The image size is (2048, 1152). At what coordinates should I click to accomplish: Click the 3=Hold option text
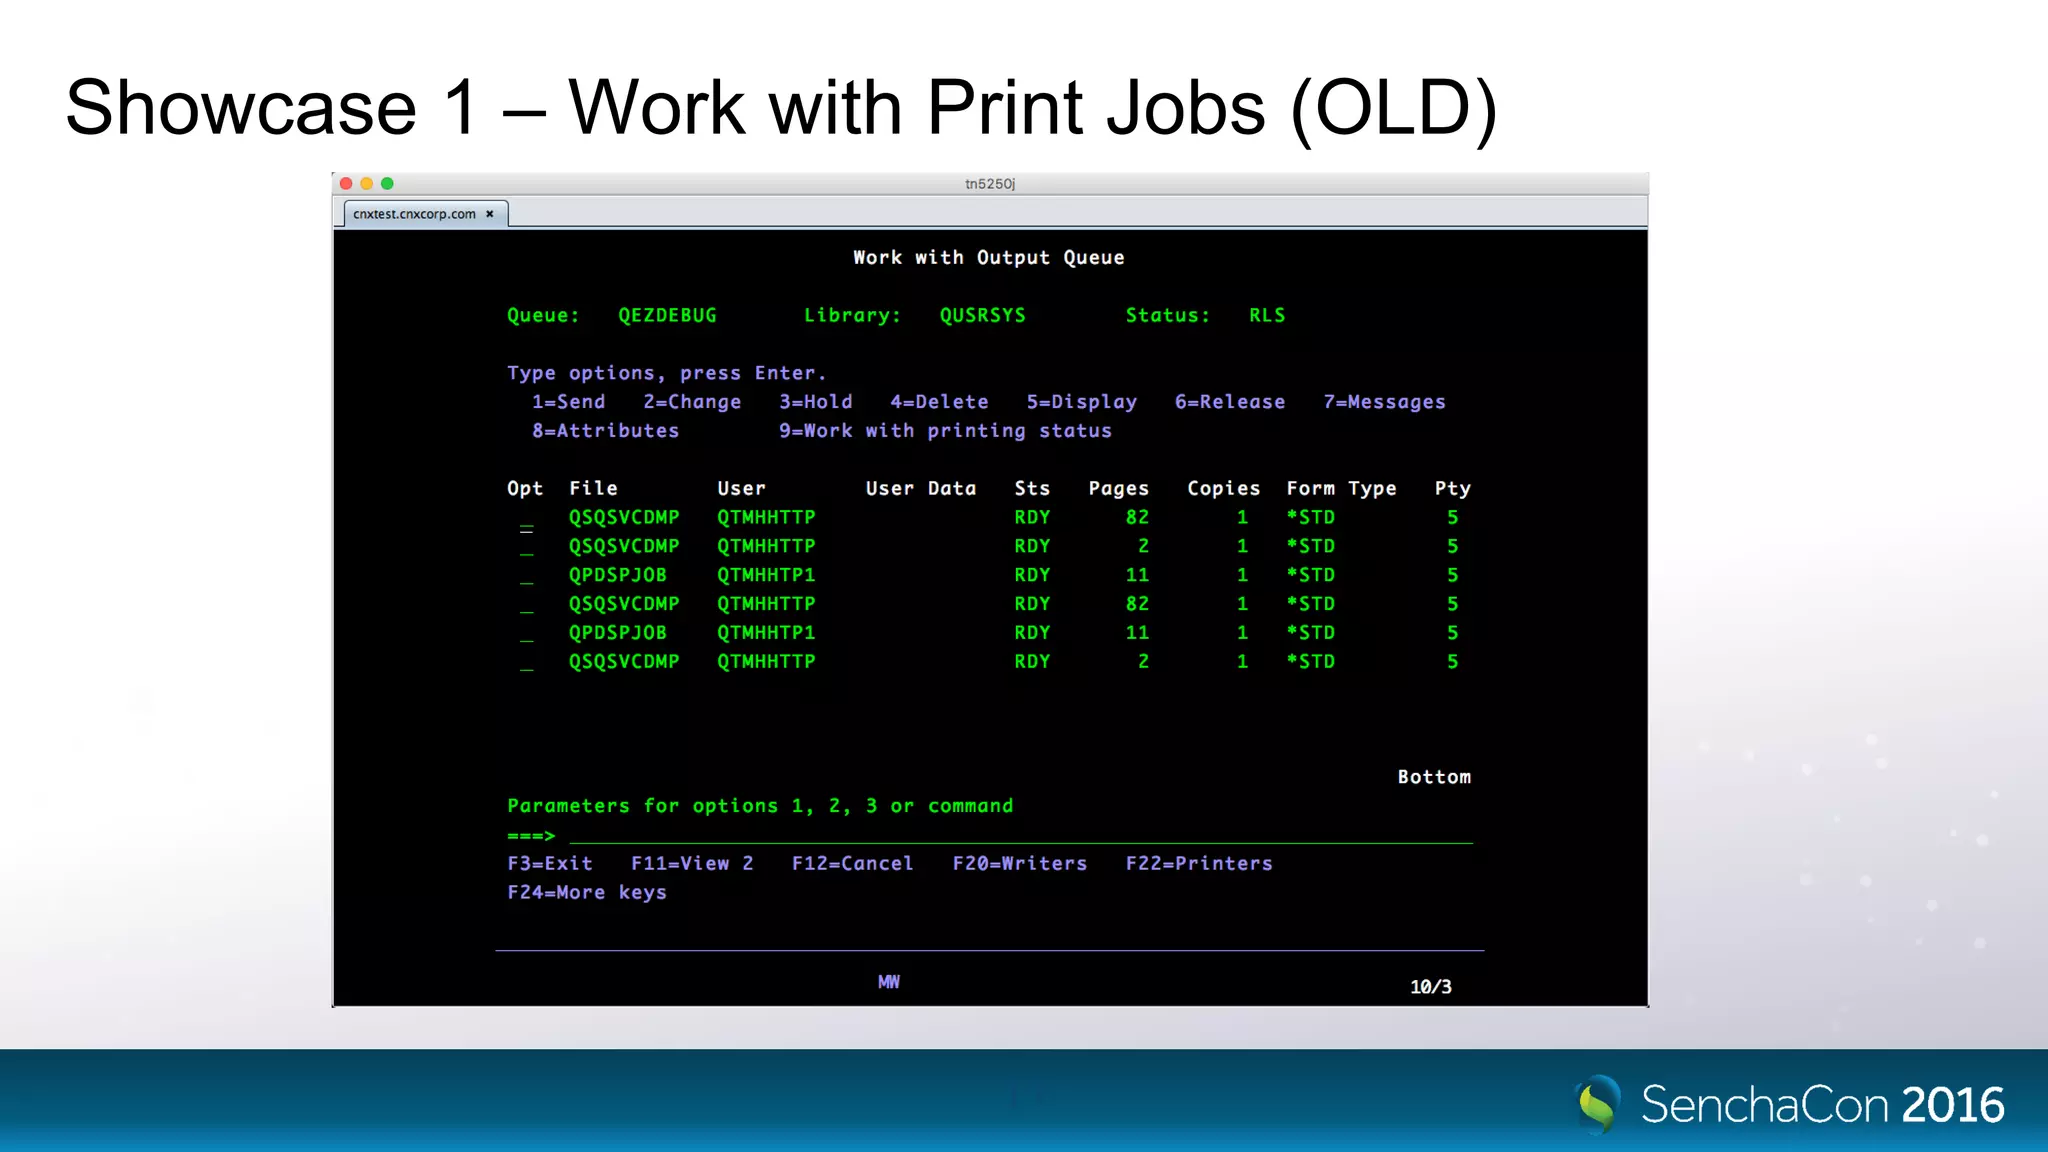816,402
